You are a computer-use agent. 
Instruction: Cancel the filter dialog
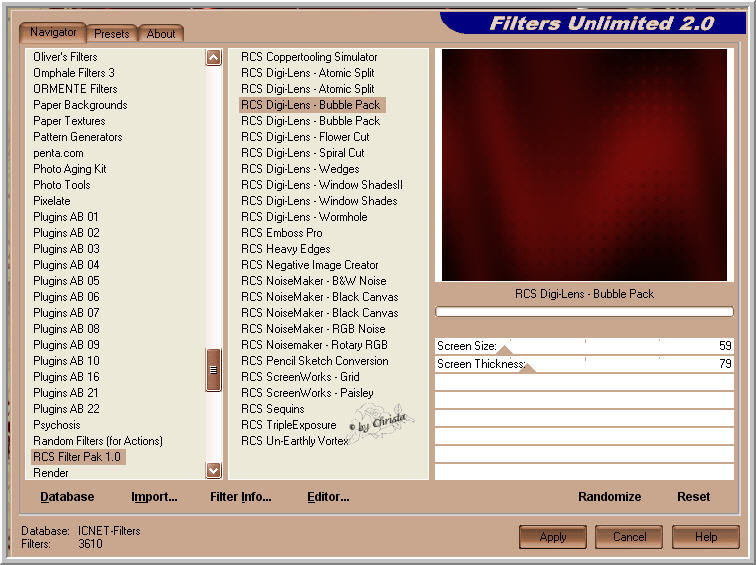coord(629,537)
